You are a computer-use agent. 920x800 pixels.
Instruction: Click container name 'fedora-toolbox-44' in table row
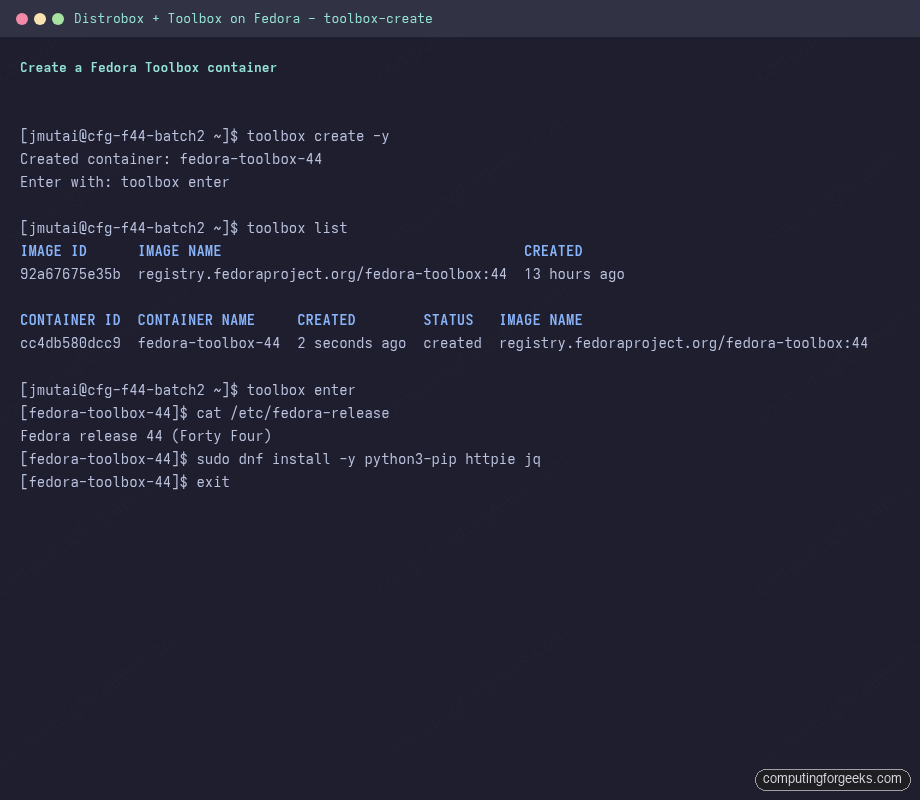pos(209,343)
